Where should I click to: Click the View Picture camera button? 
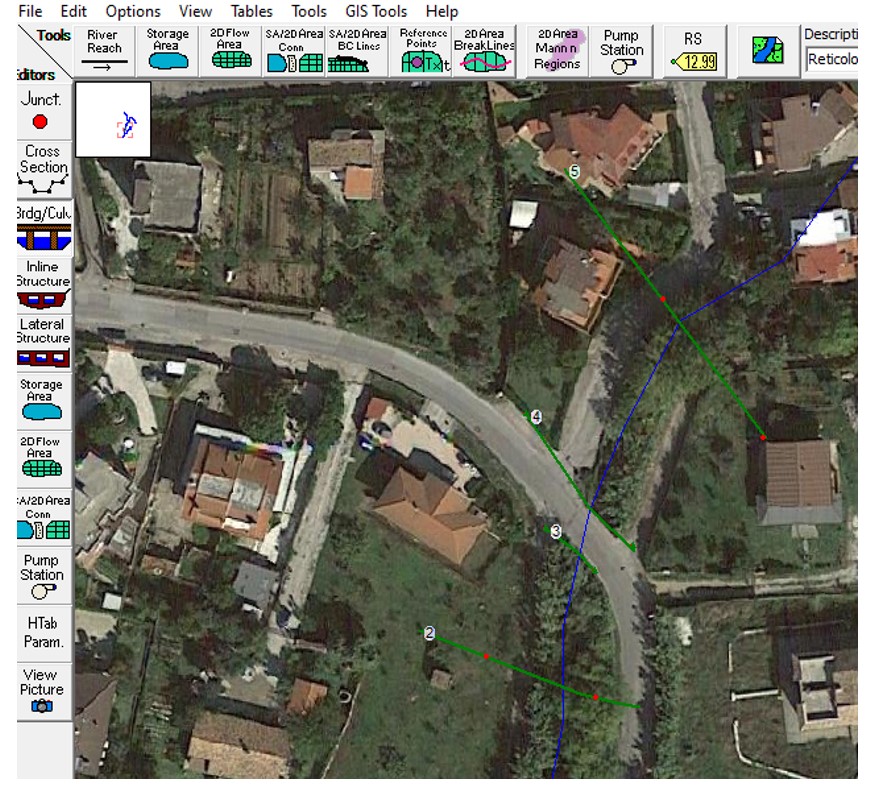pos(42,690)
